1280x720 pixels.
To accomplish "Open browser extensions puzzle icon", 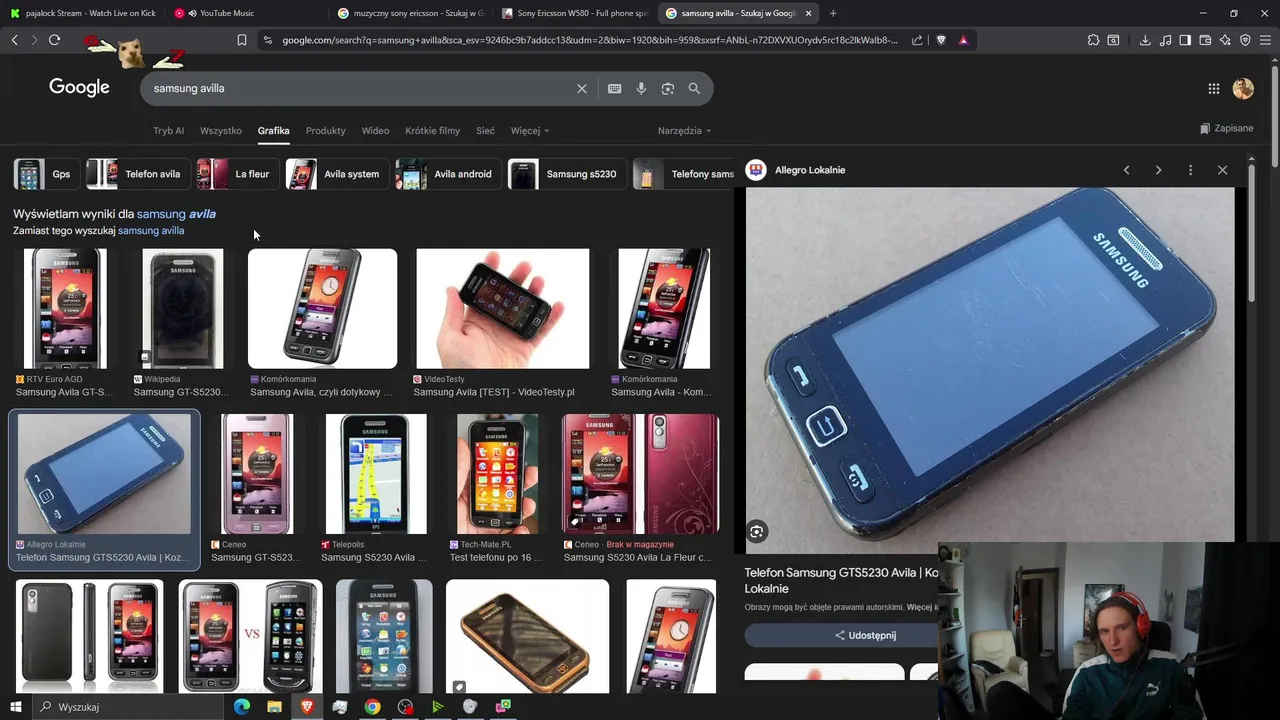I will (1093, 40).
